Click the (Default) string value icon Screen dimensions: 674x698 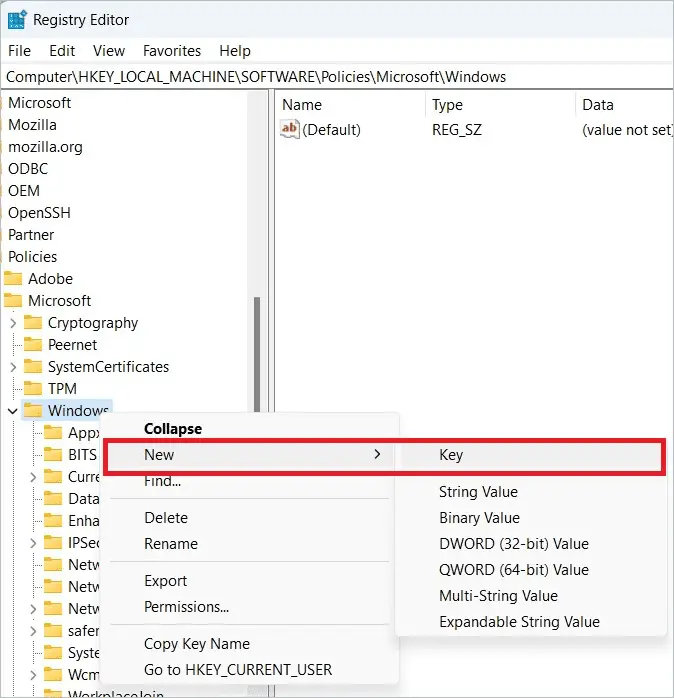(290, 129)
